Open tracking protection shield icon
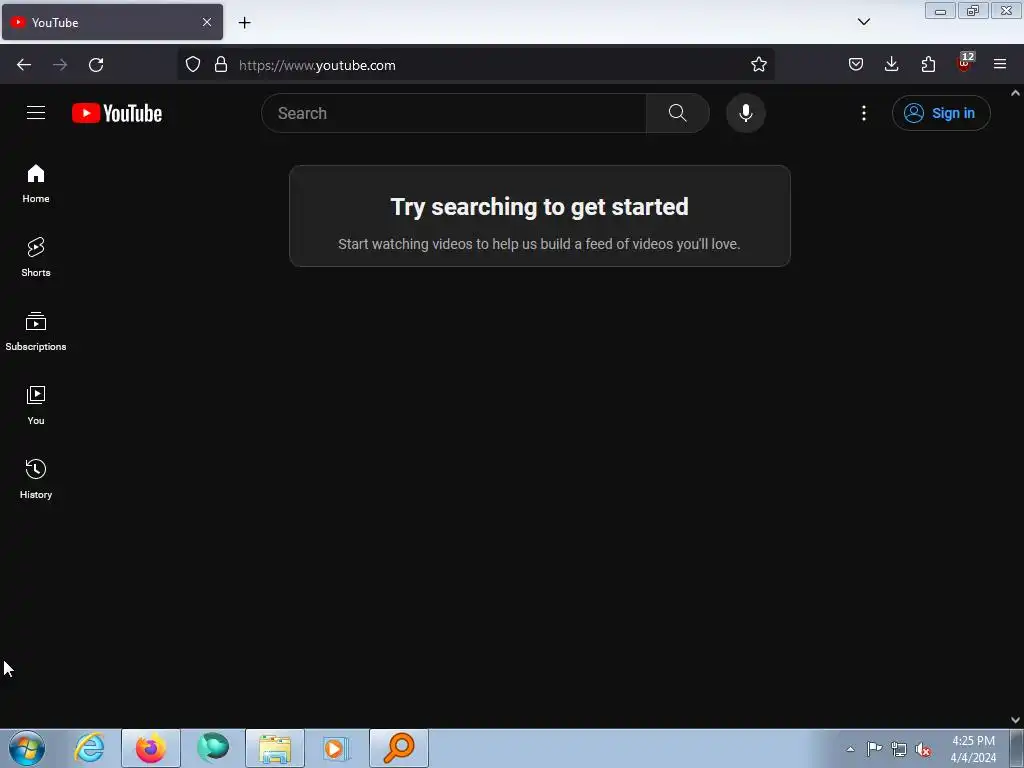 tap(193, 65)
